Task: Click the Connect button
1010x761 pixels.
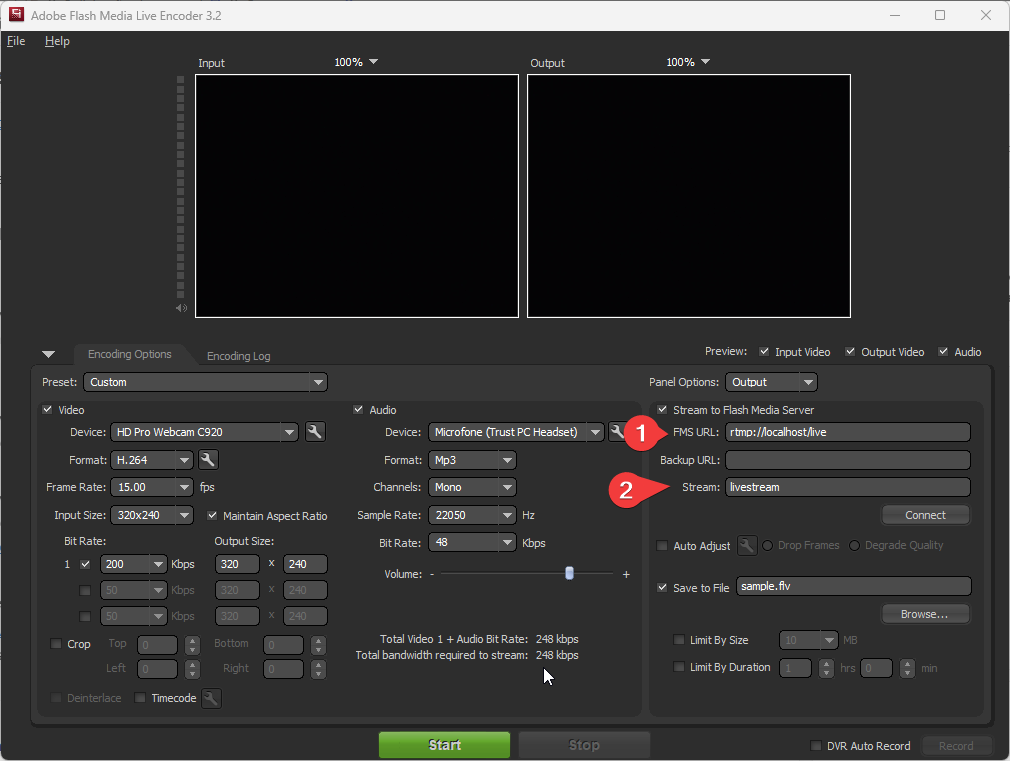Action: 925,515
